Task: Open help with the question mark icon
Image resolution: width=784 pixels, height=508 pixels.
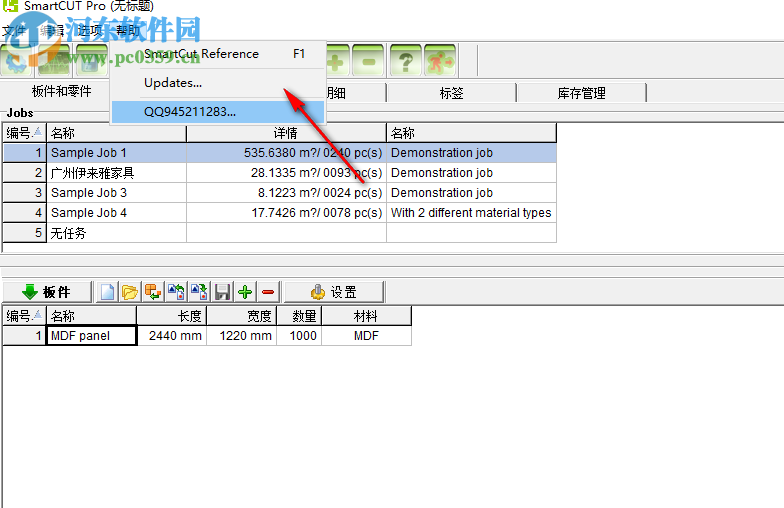Action: click(406, 60)
